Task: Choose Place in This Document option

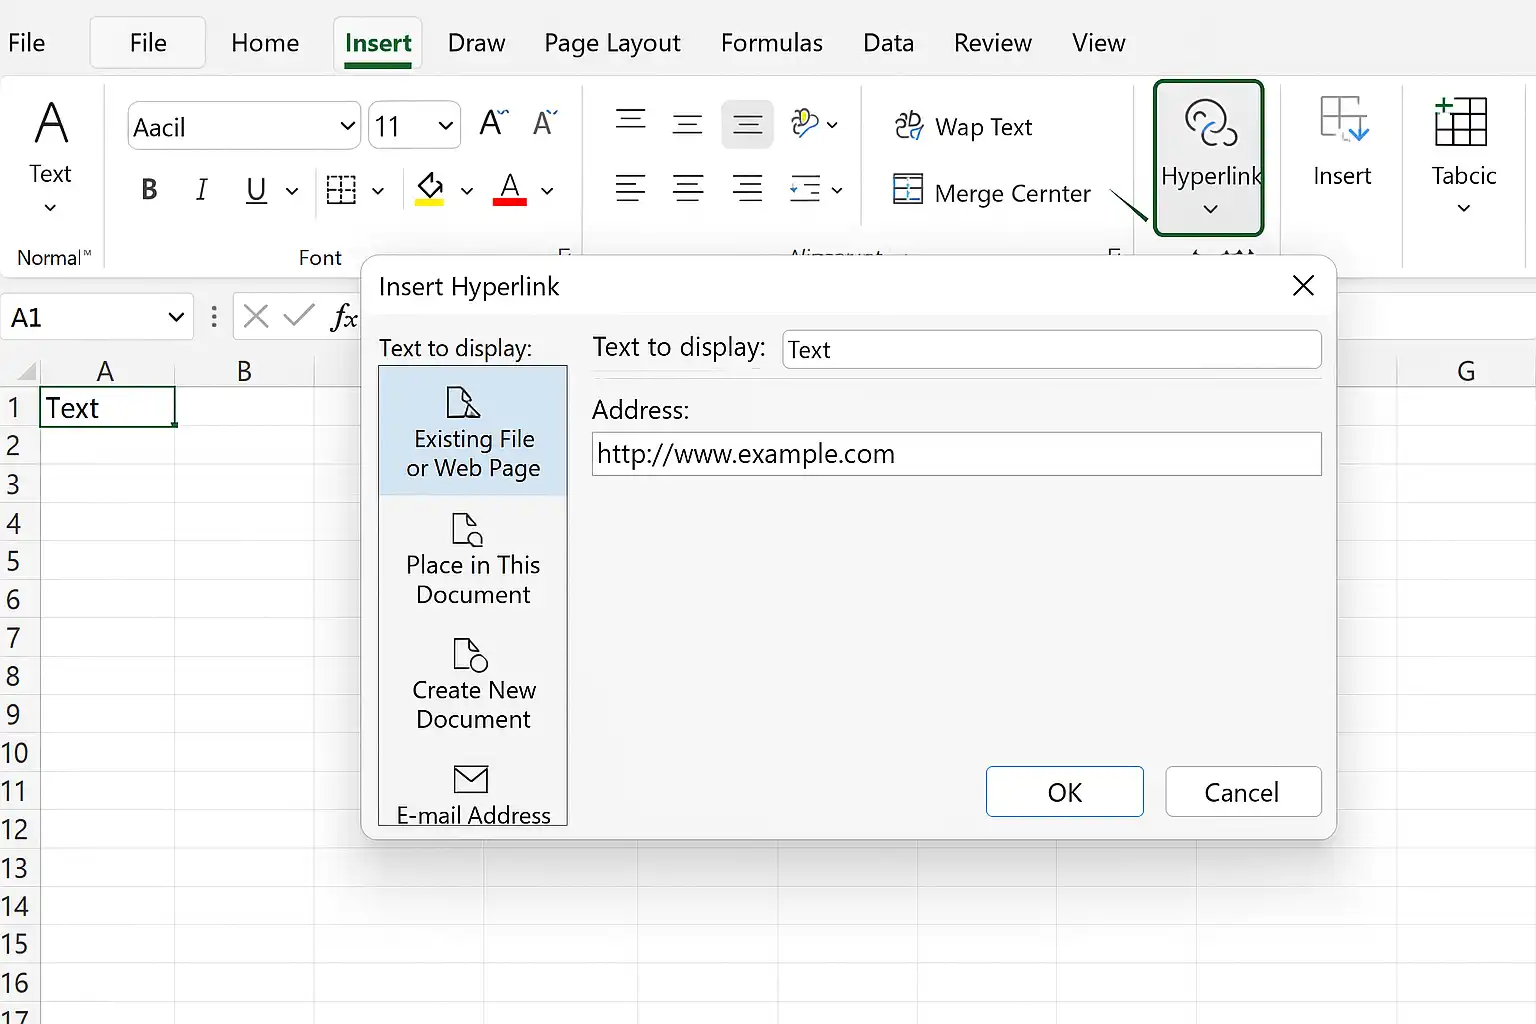Action: pyautogui.click(x=473, y=559)
